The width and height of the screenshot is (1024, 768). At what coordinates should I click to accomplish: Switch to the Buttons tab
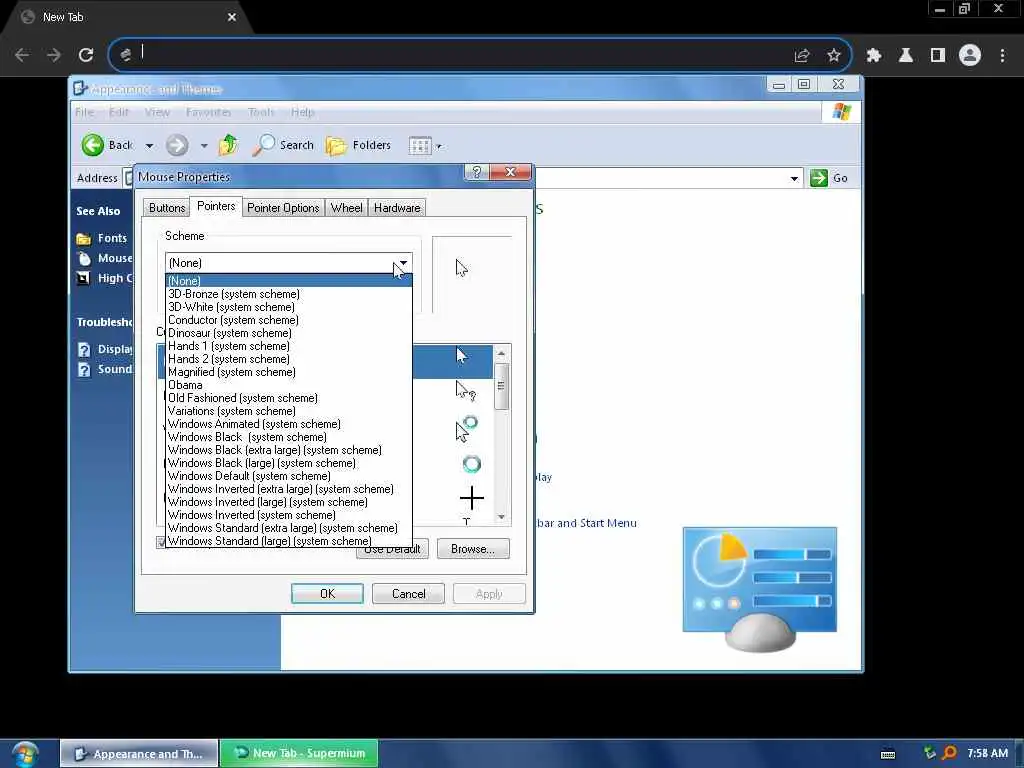(167, 208)
